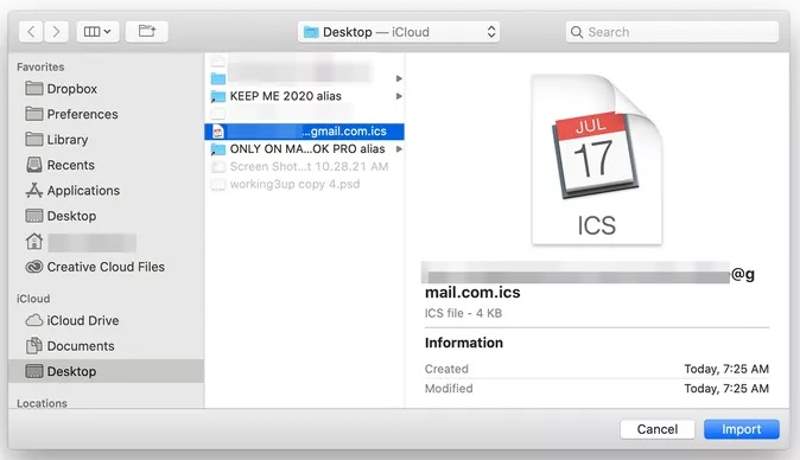Click the ICS file - 4 KB label

click(x=463, y=313)
